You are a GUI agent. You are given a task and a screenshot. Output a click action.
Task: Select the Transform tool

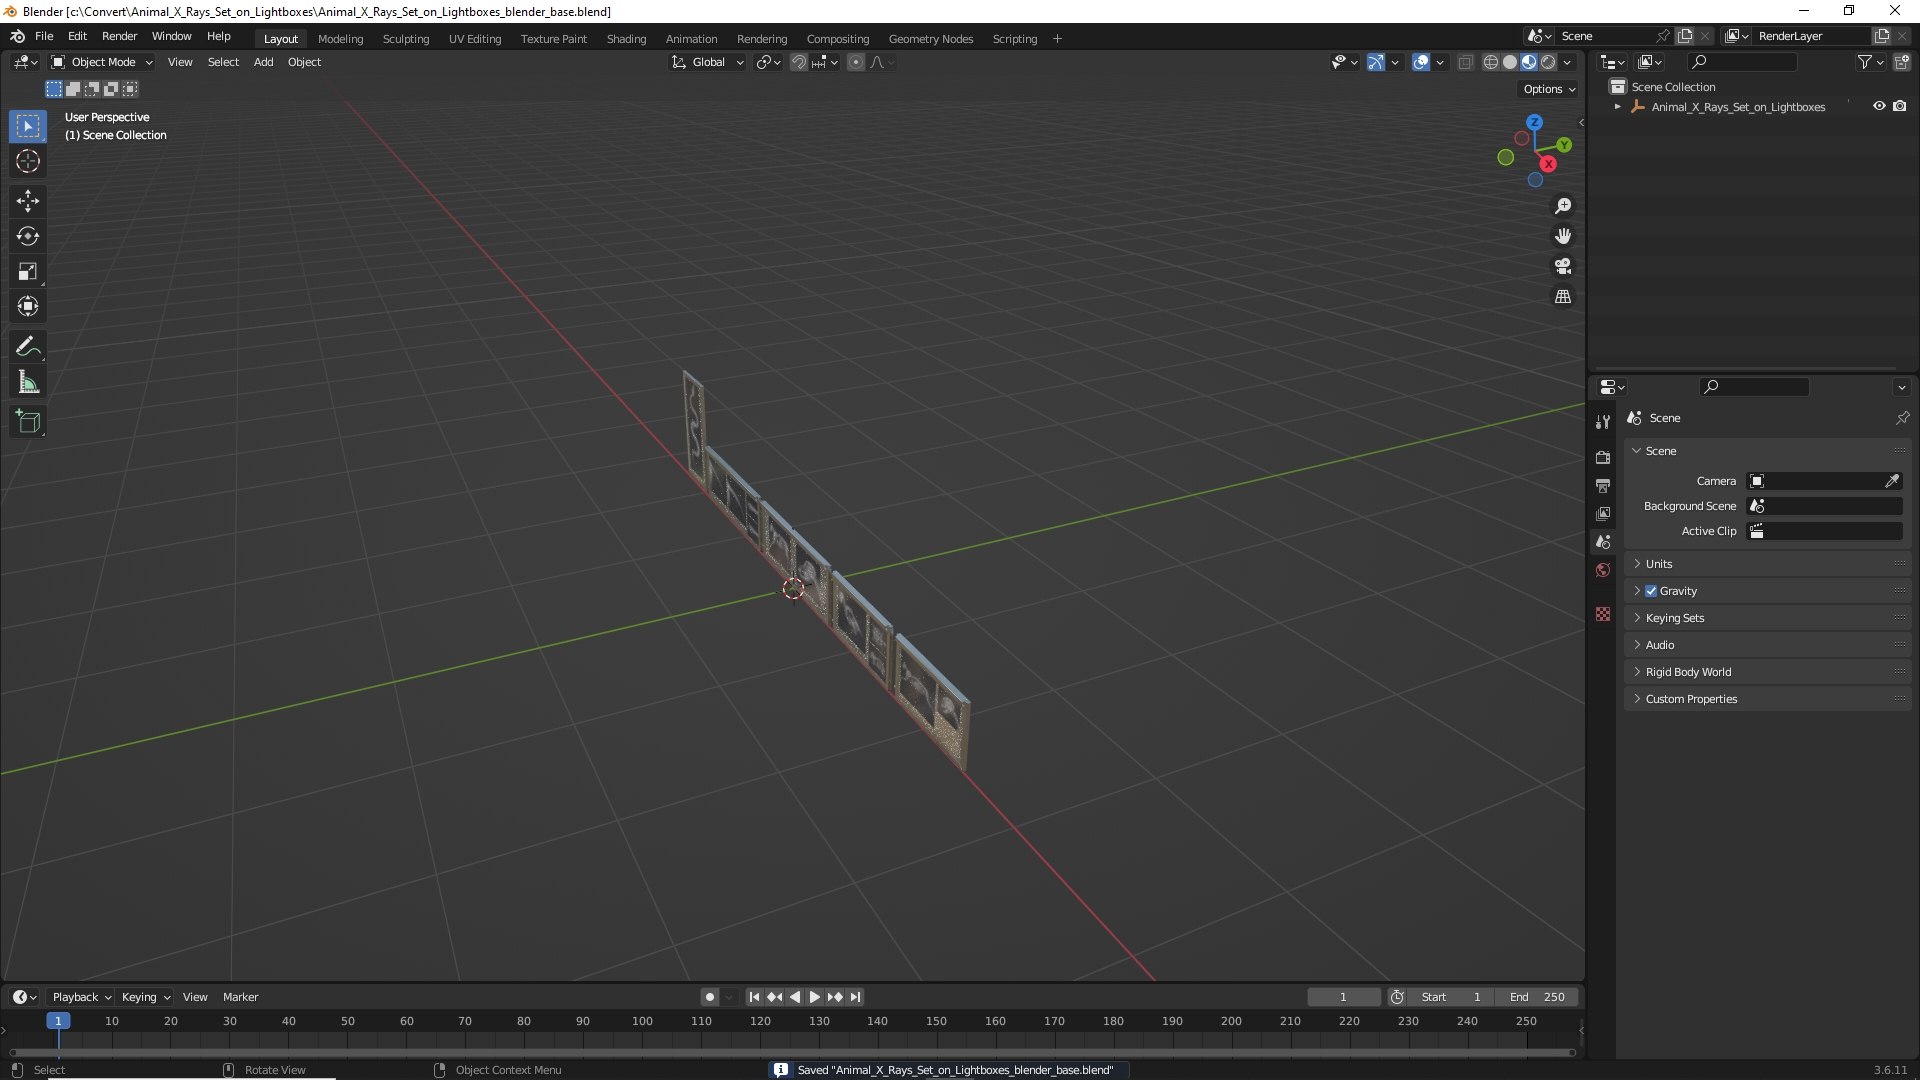[x=28, y=306]
